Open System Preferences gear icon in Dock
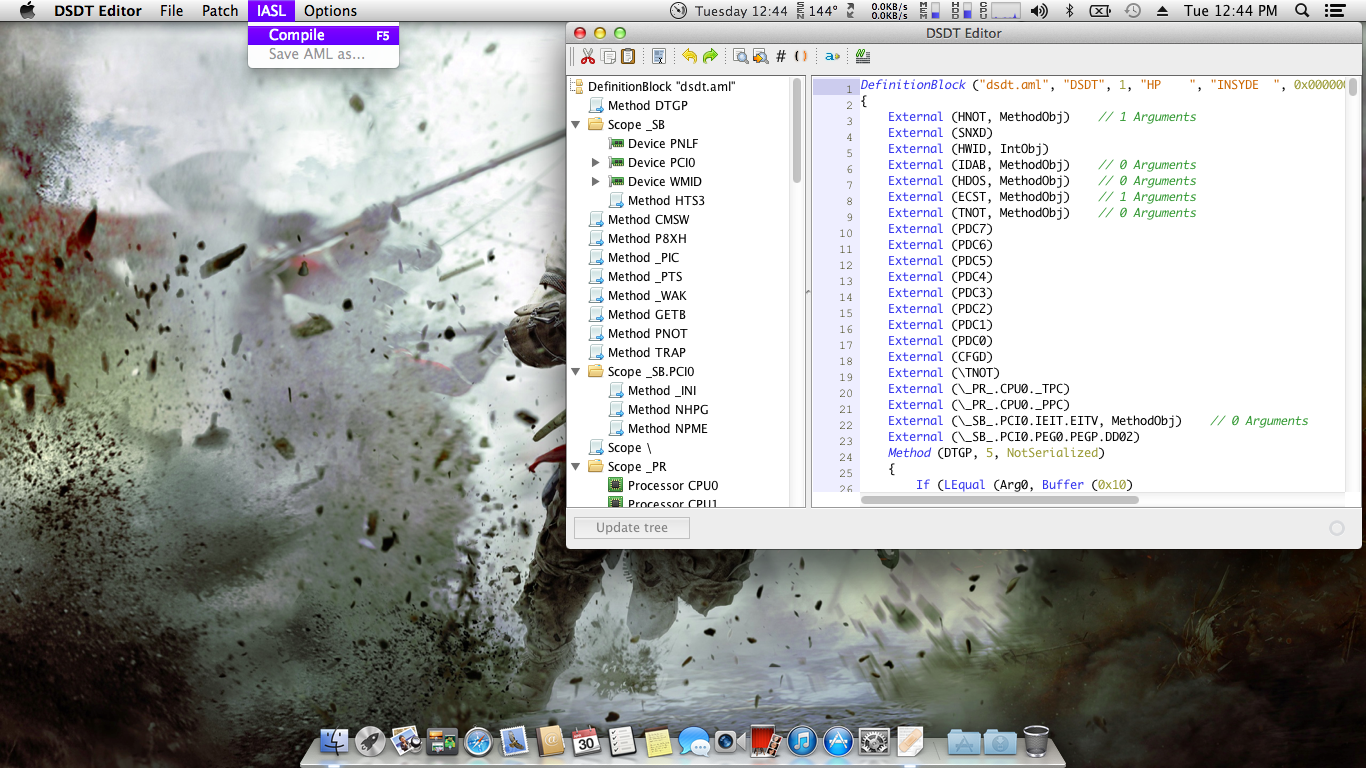 pyautogui.click(x=874, y=741)
